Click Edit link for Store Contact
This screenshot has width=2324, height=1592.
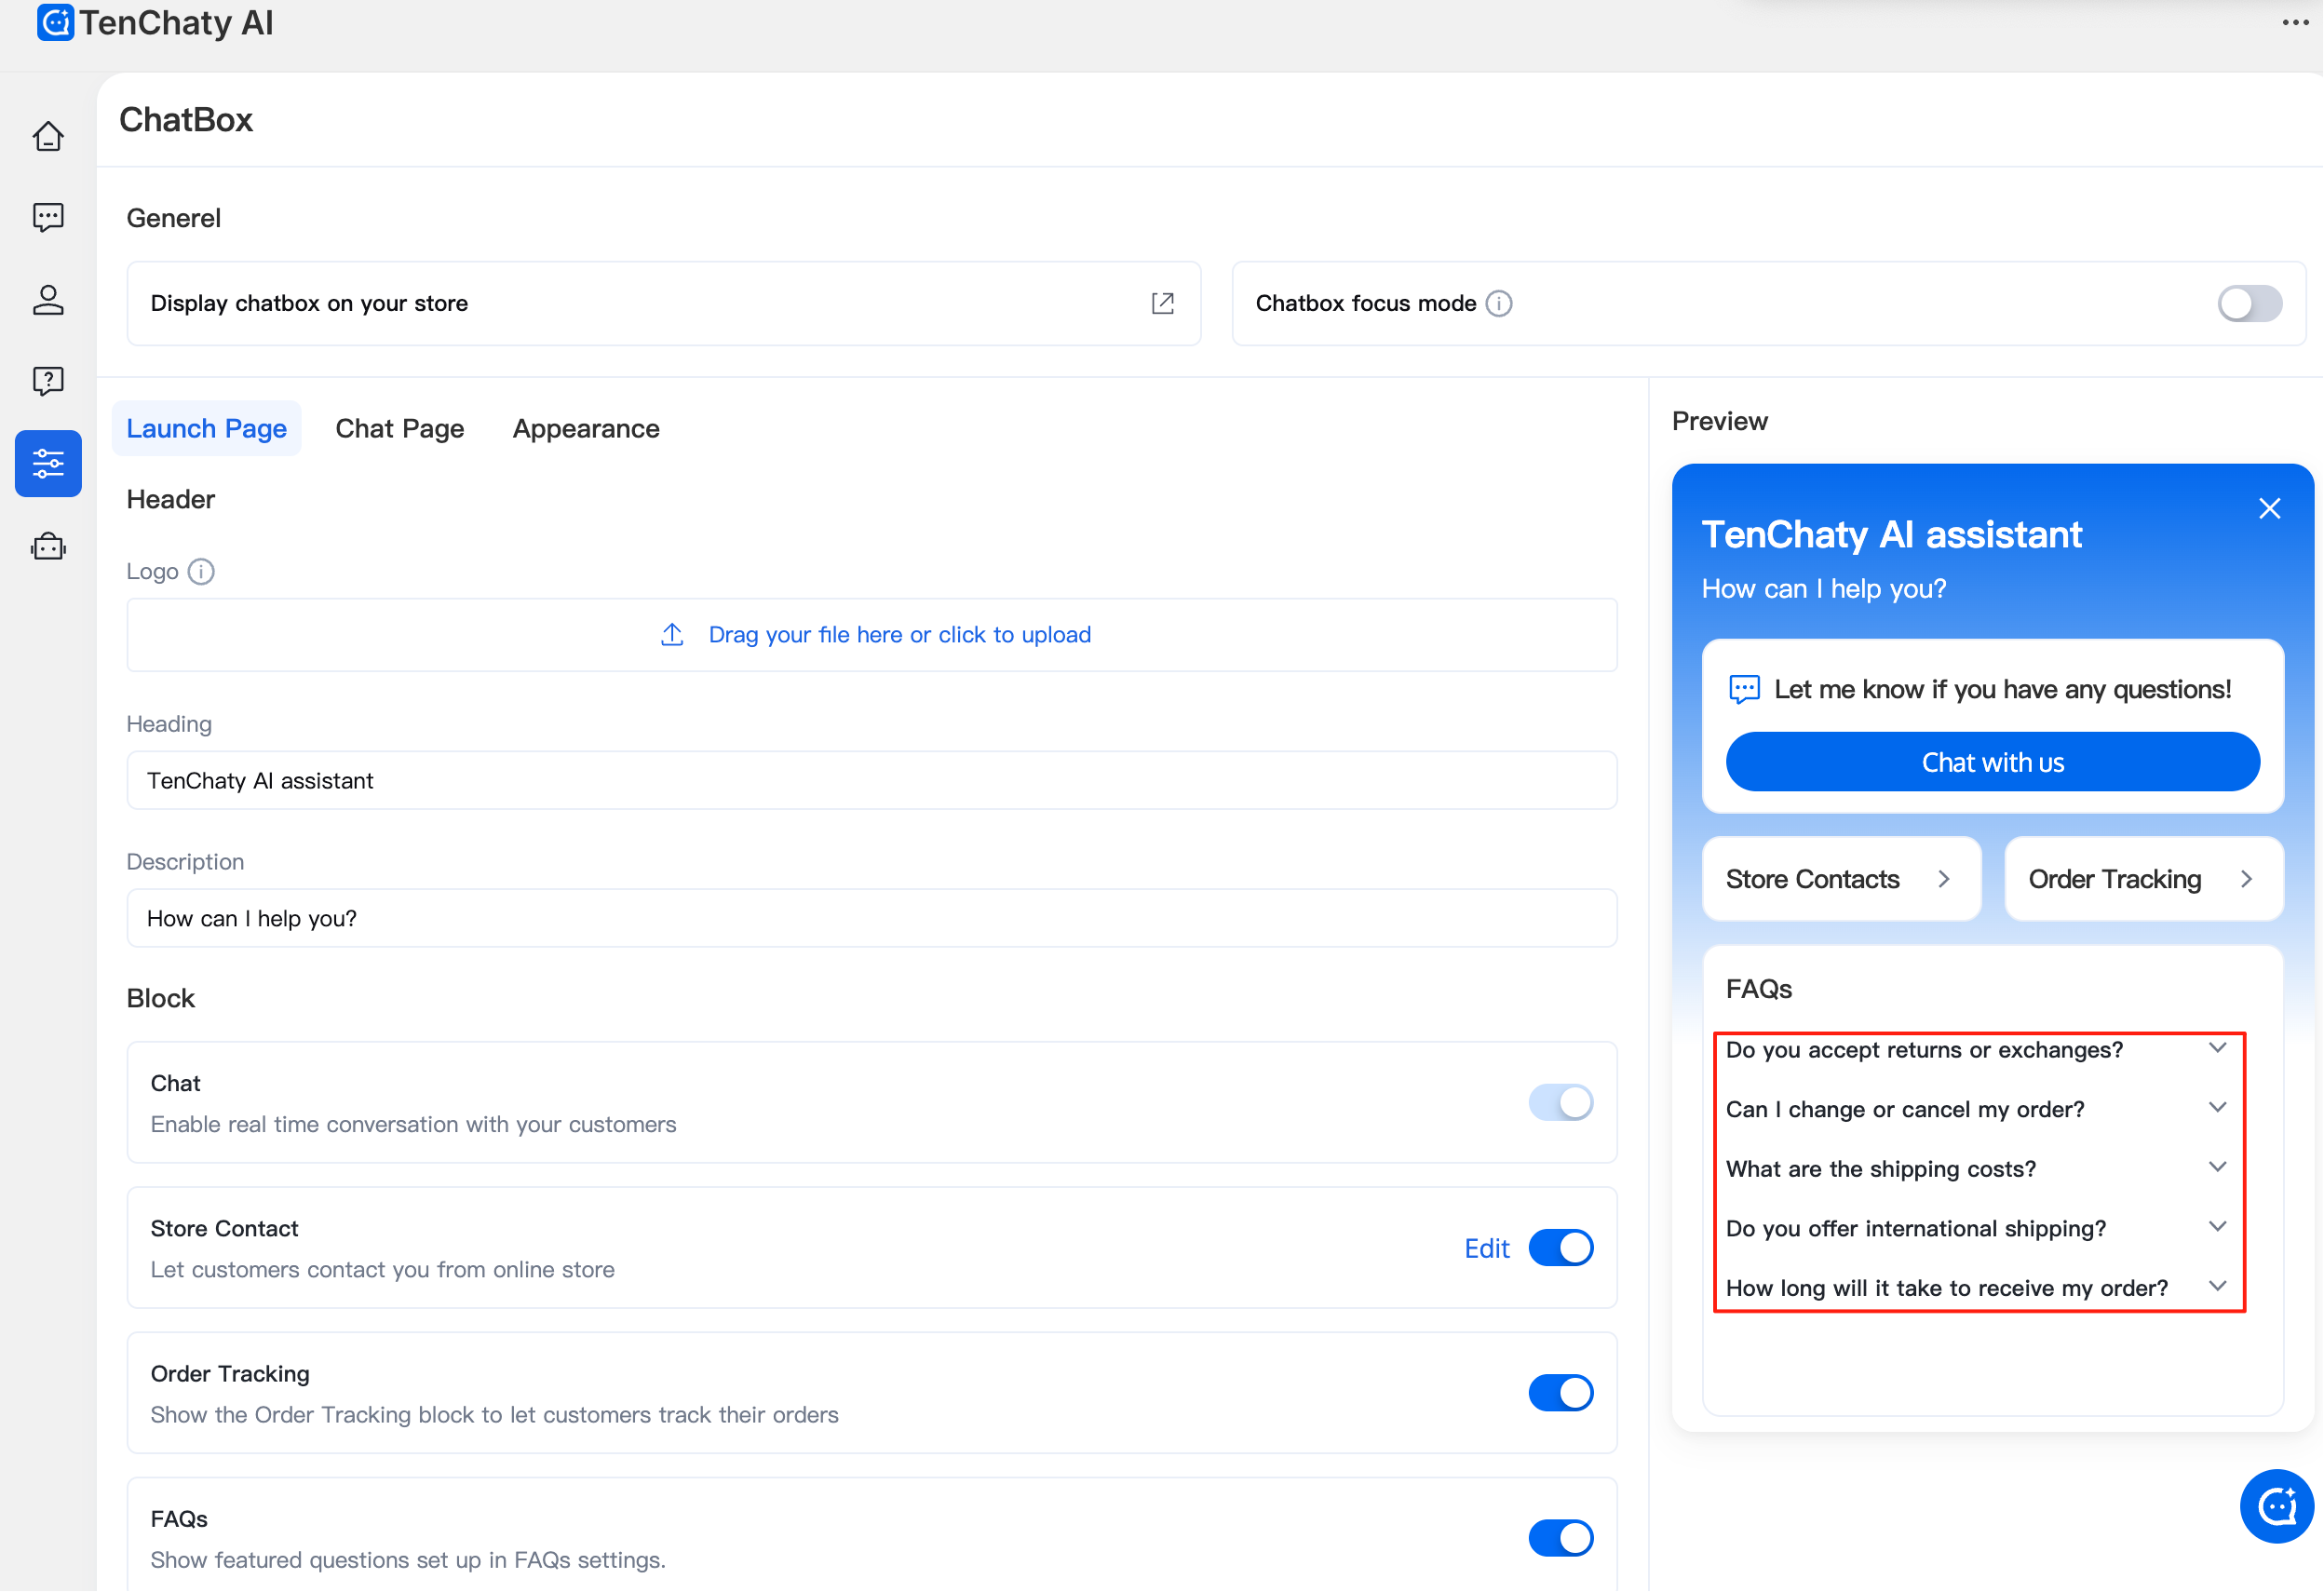[1486, 1248]
